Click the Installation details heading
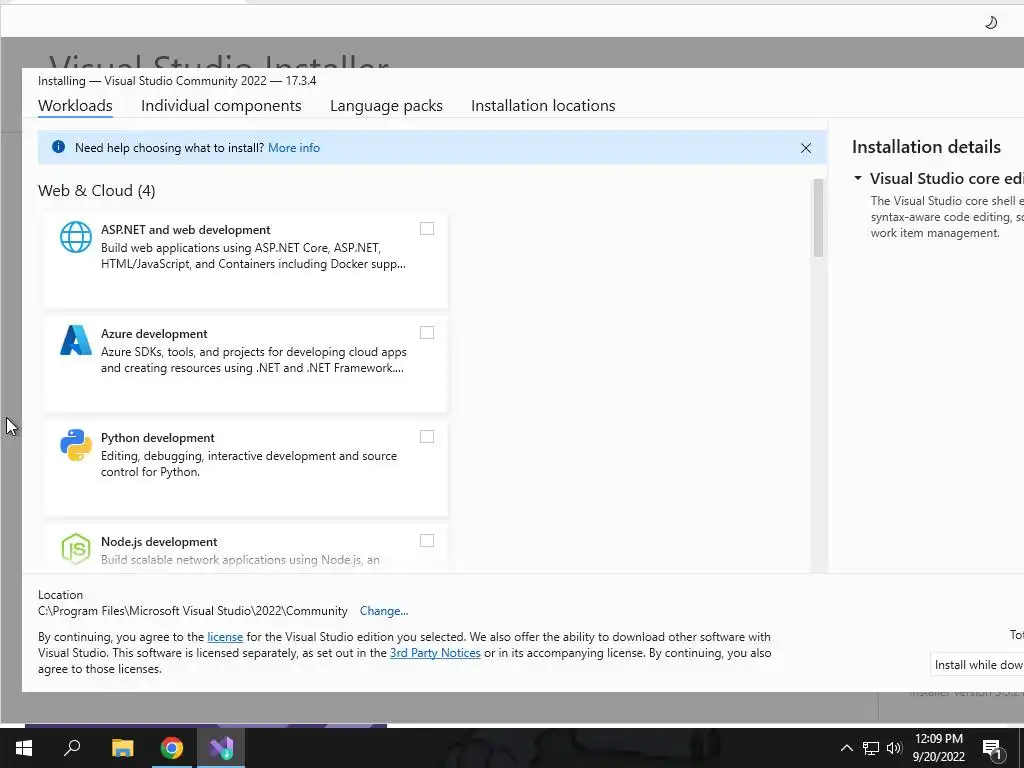This screenshot has height=768, width=1024. pyautogui.click(x=926, y=147)
